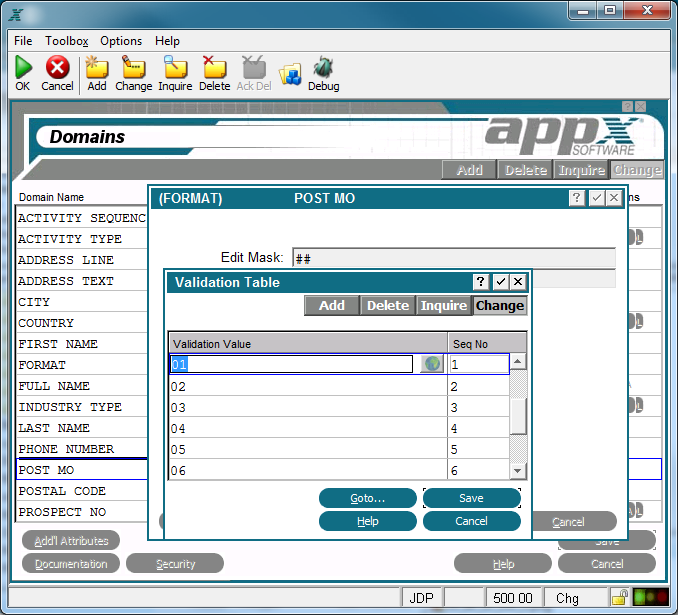Screen dimensions: 678x615
Task: Click the globe lookup icon beside value 01
Action: click(x=432, y=364)
